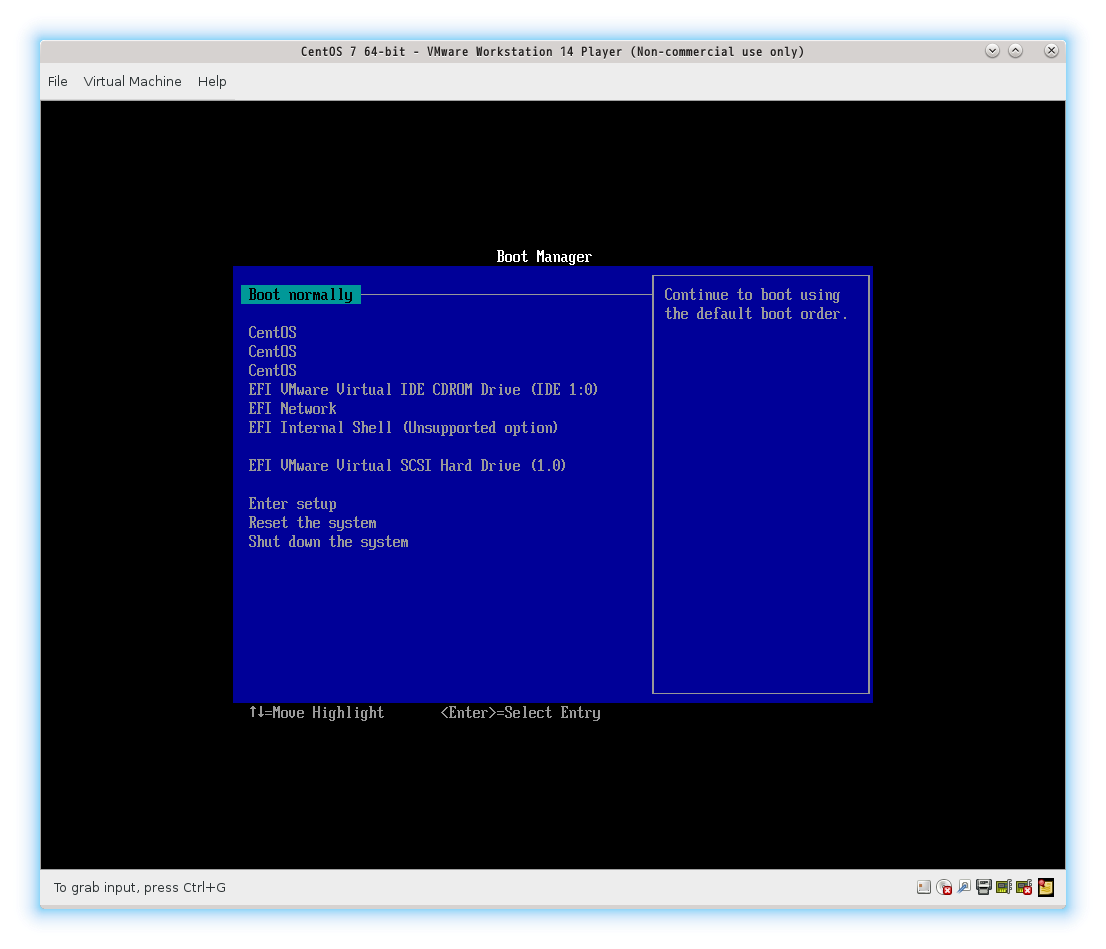Click the network adapter status icon
1106x949 pixels.
964,886
